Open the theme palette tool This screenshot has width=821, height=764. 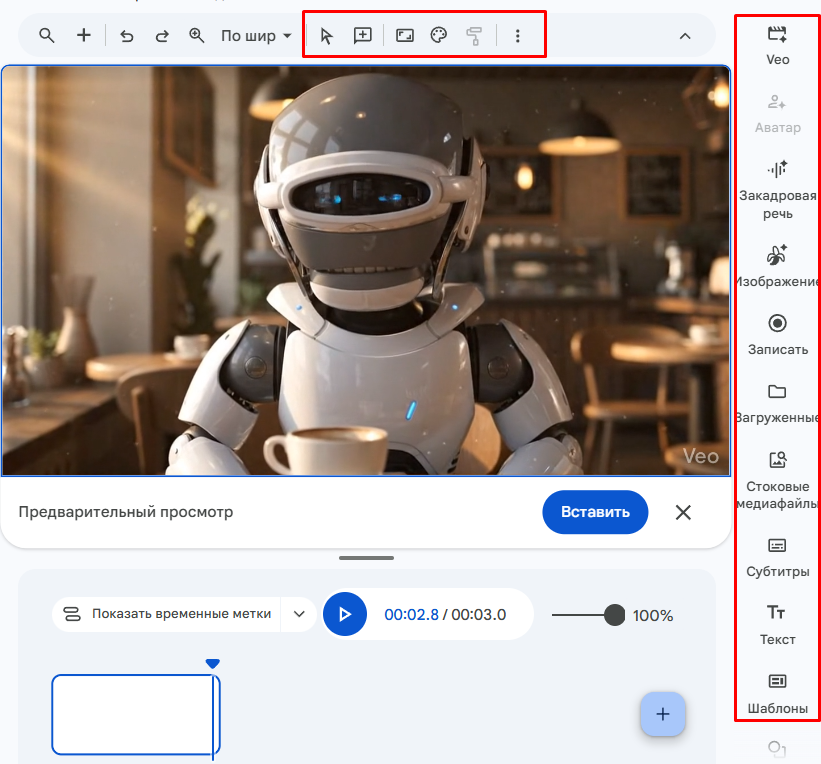coord(440,35)
